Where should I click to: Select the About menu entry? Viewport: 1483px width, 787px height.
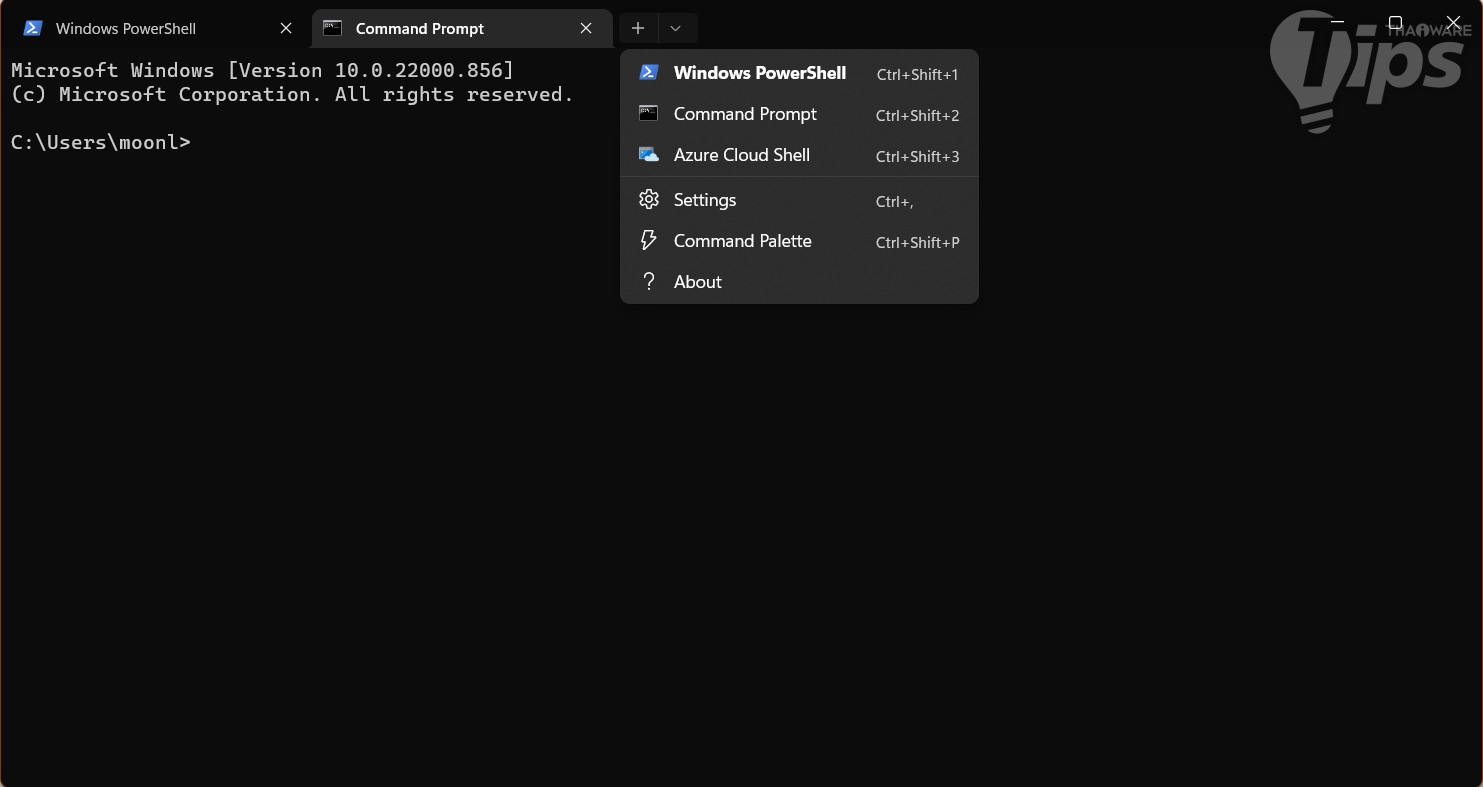tap(698, 282)
